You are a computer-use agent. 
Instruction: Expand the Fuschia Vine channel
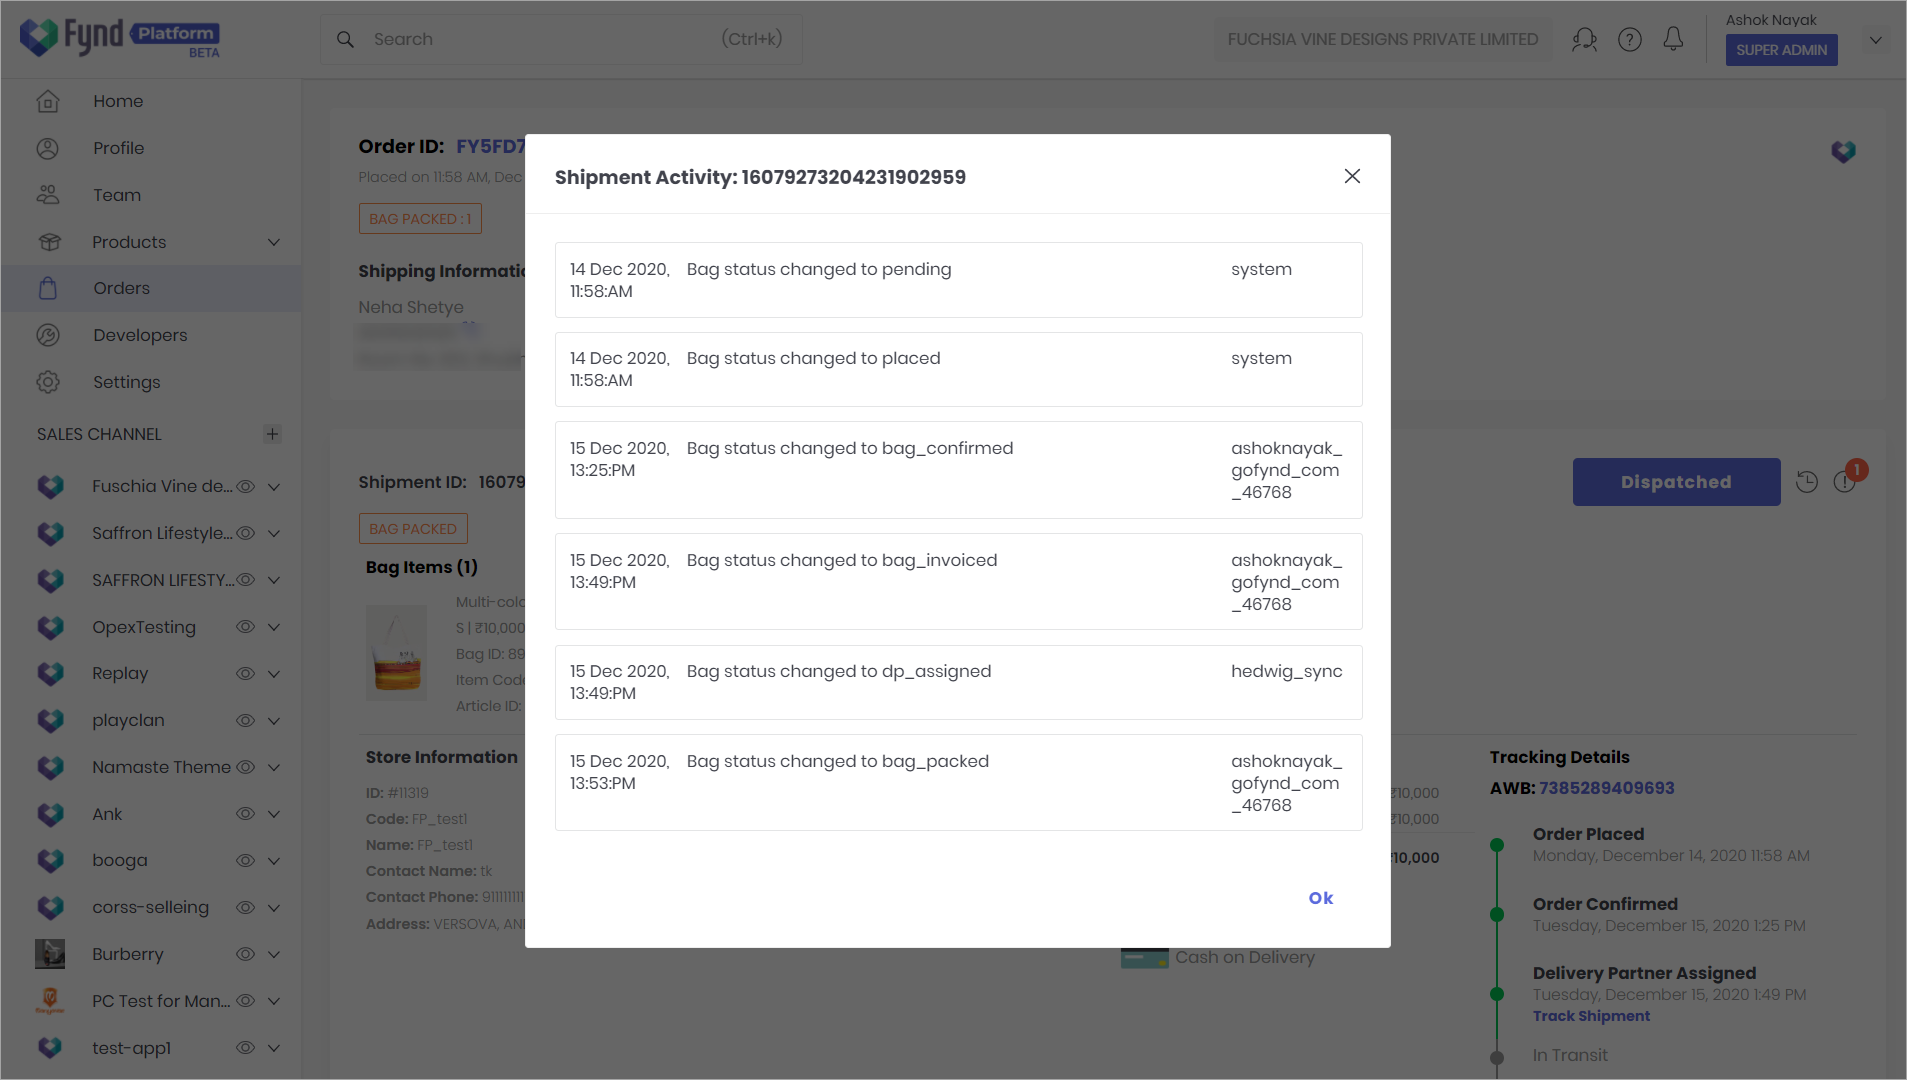pos(274,486)
